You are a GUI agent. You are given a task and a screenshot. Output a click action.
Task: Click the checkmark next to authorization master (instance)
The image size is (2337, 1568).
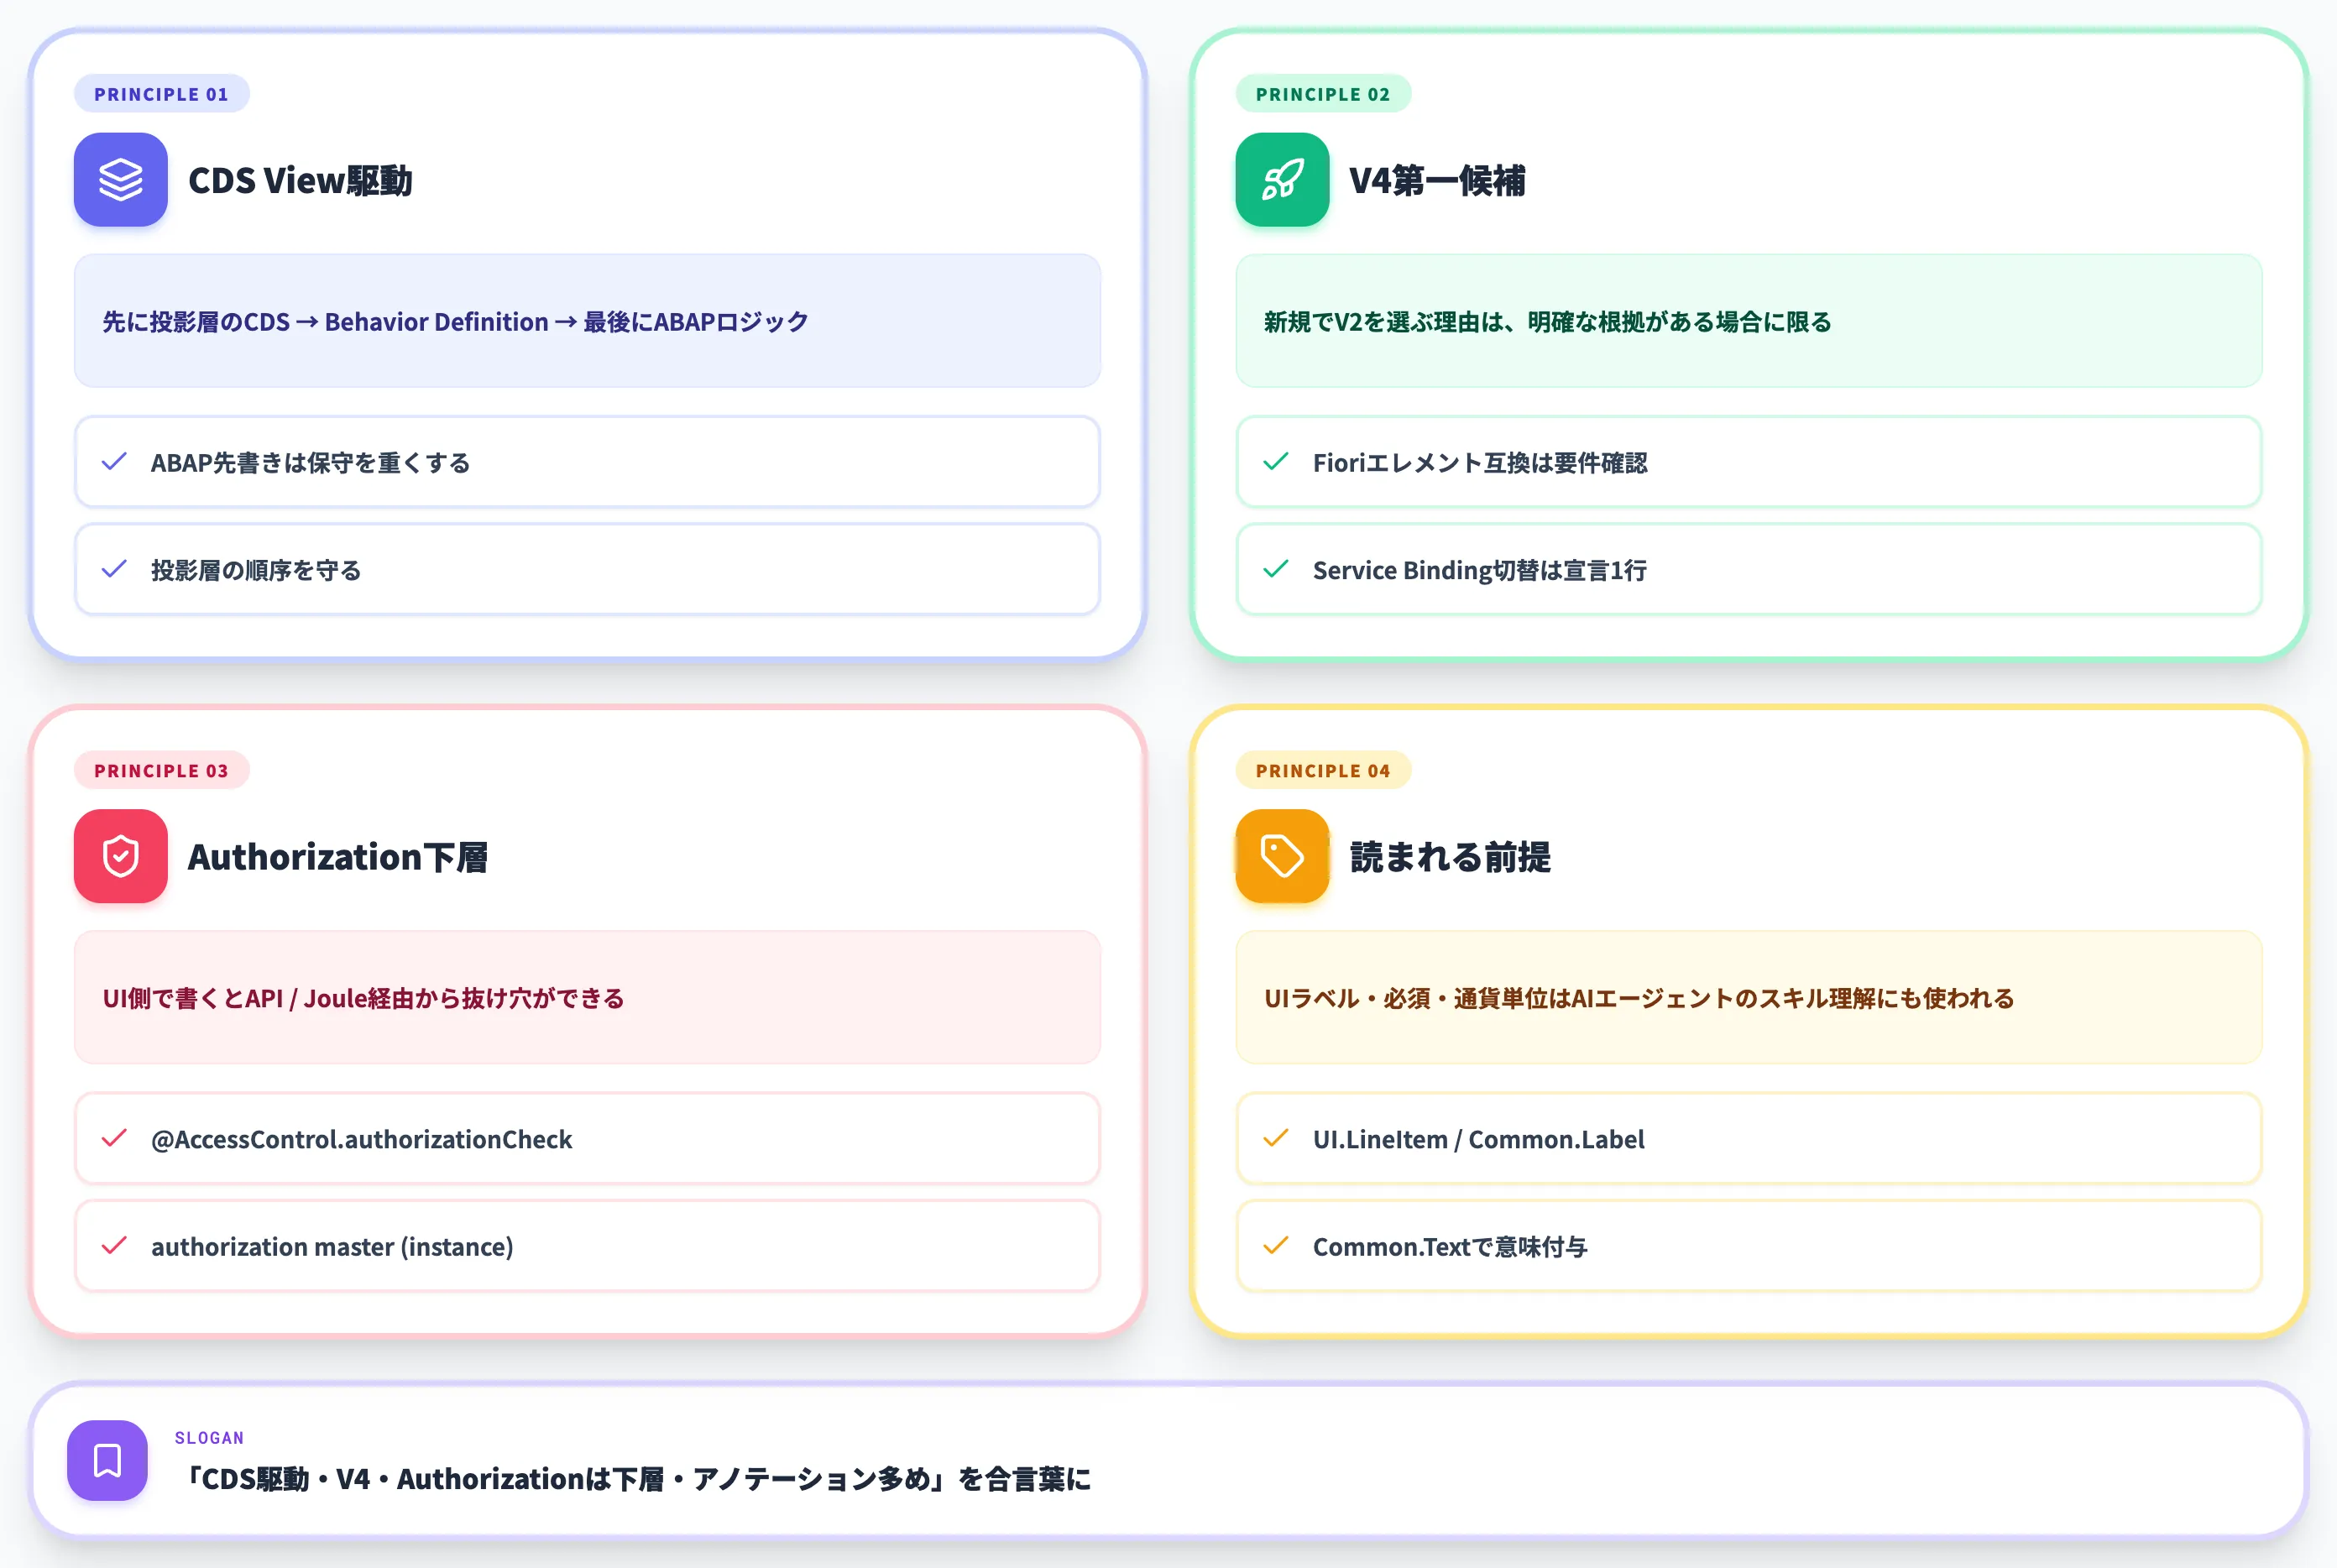point(115,1245)
